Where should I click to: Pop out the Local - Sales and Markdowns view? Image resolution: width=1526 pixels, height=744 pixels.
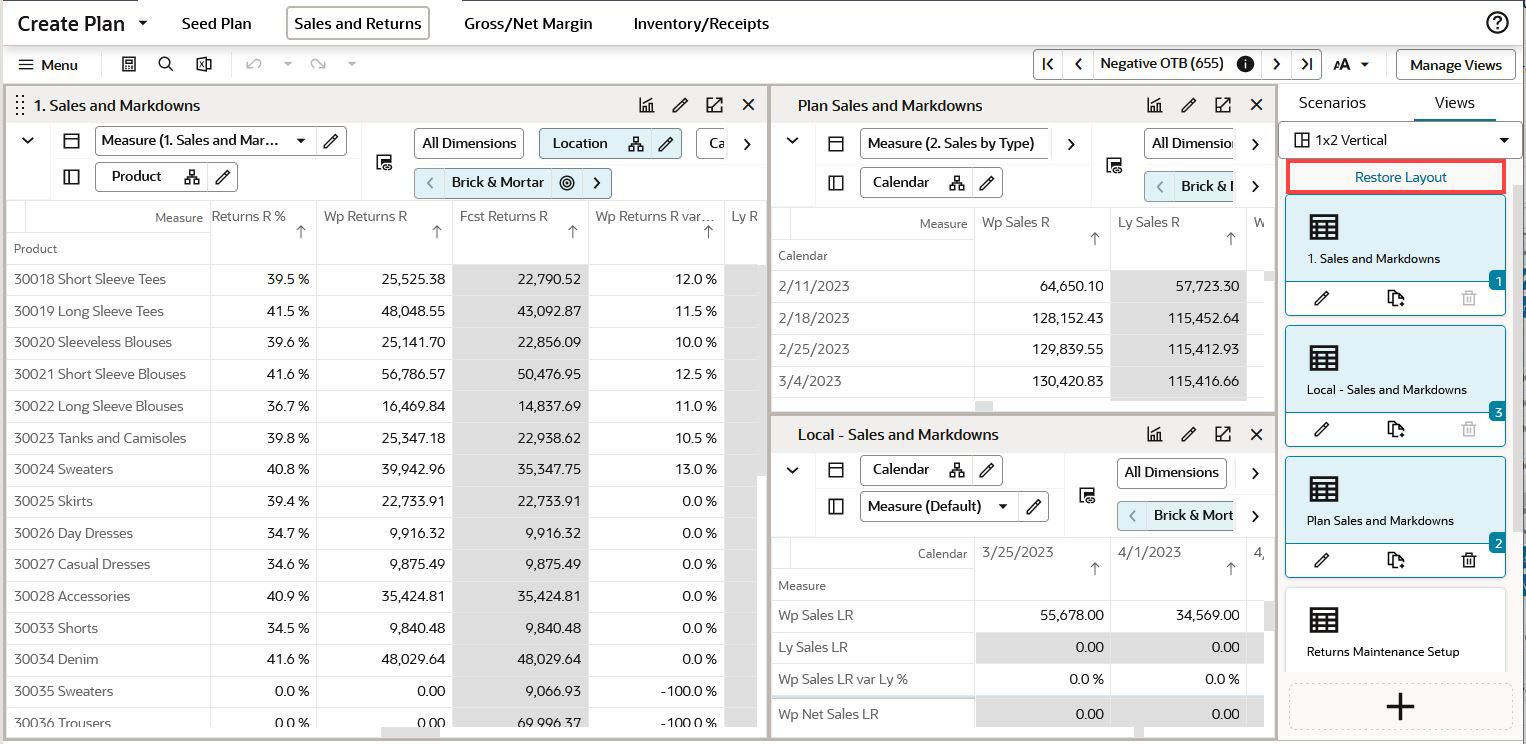(1223, 434)
